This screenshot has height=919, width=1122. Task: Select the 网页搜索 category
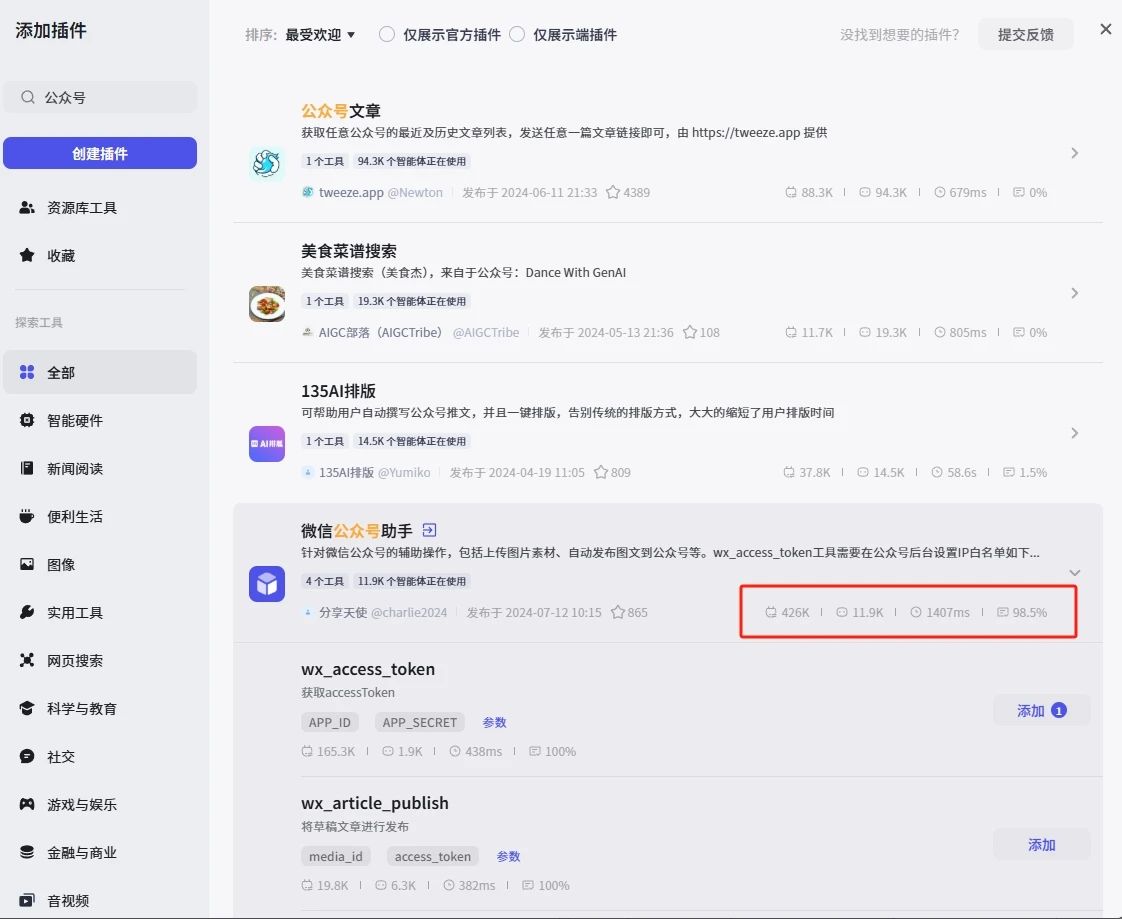point(100,660)
